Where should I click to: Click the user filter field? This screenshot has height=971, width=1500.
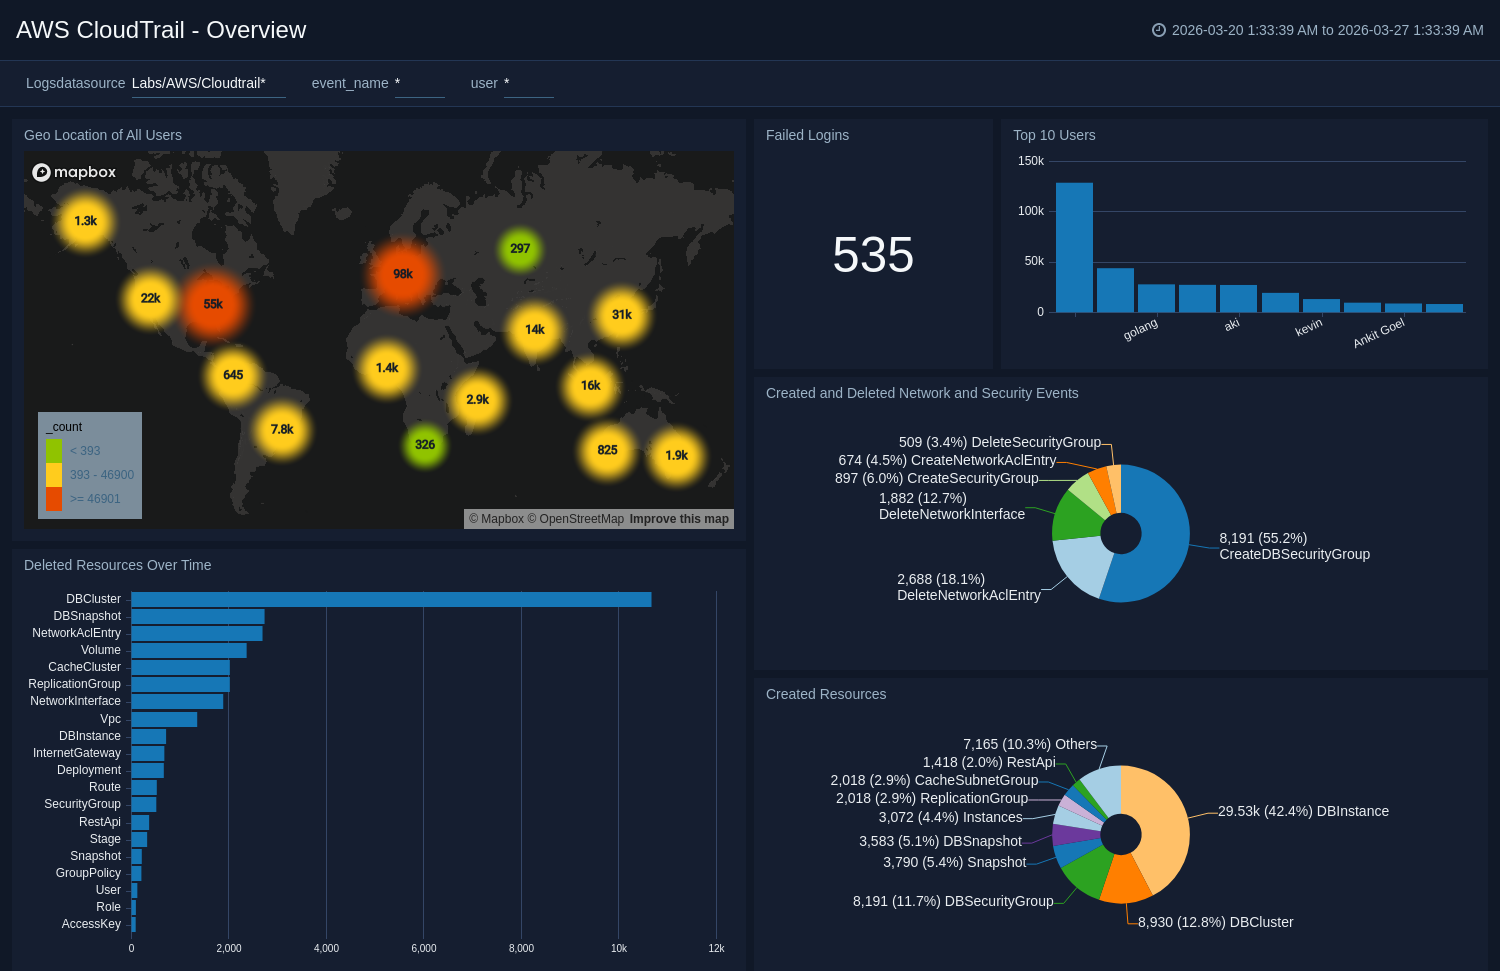click(x=528, y=83)
